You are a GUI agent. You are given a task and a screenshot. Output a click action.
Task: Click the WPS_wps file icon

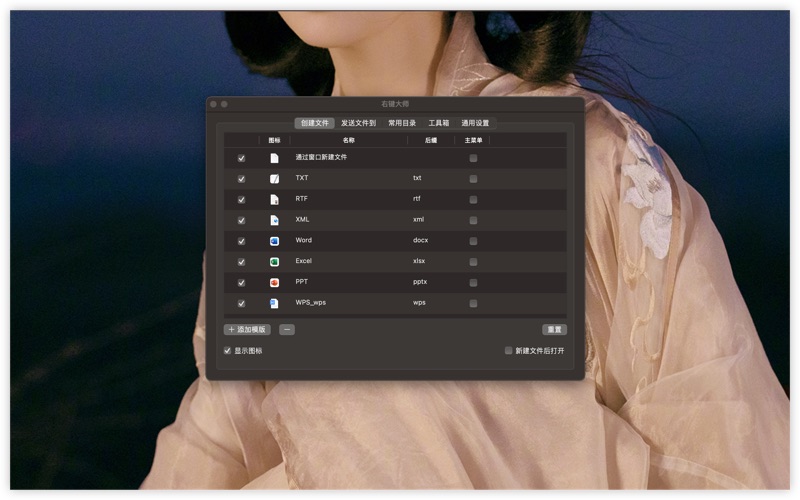coord(274,304)
